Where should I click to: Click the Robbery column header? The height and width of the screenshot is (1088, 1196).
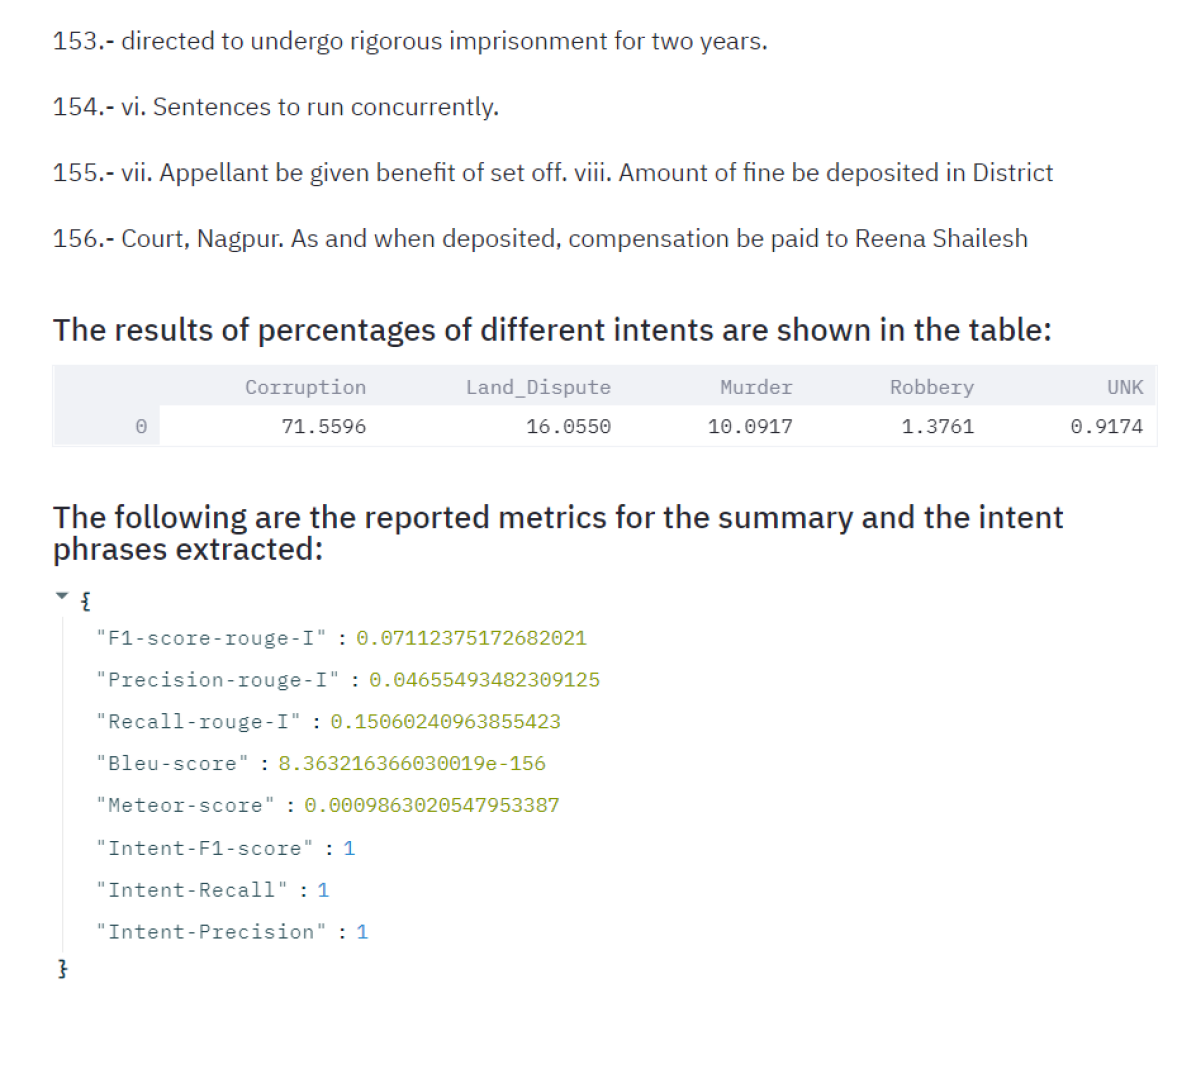point(931,387)
